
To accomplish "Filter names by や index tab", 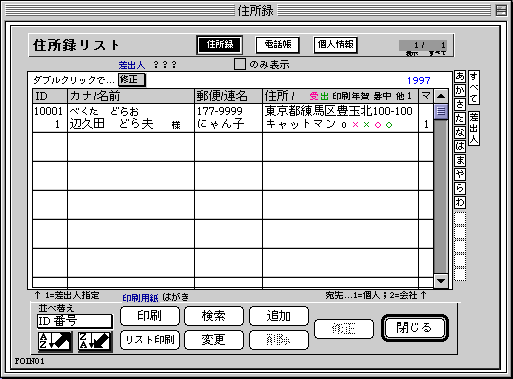I will 460,174.
